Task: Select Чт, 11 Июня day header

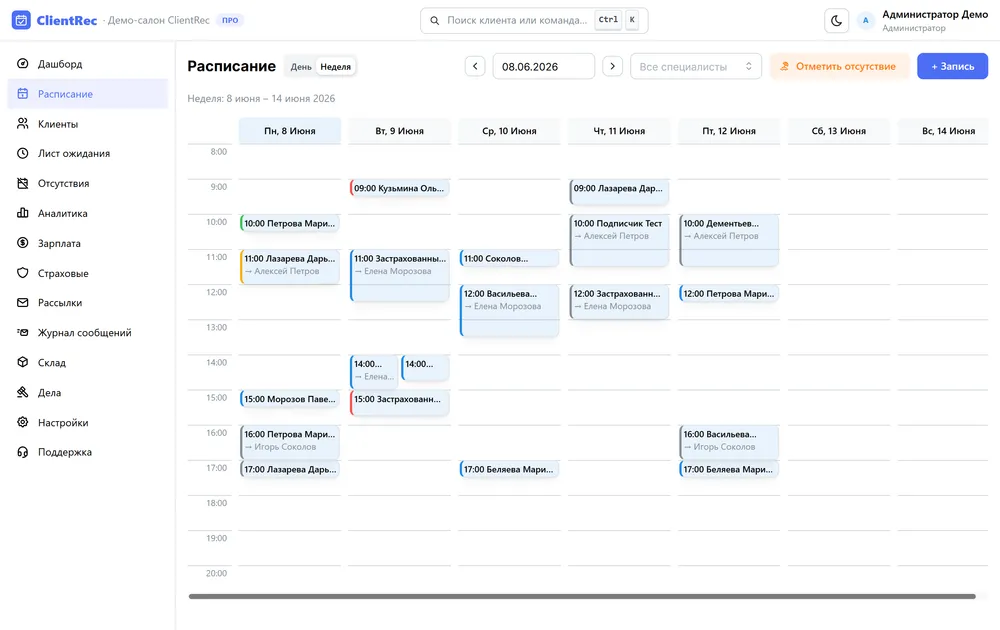Action: pos(619,131)
